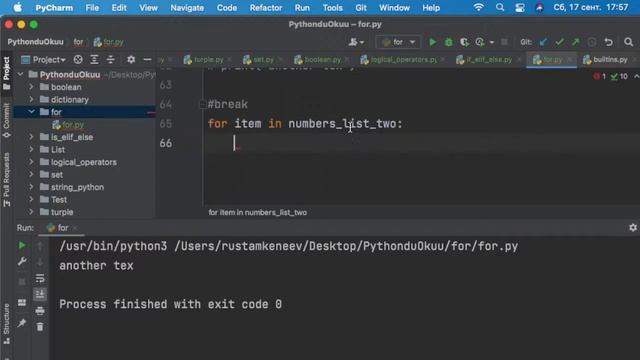The height and width of the screenshot is (360, 640).
Task: Open macOS Control Center
Action: coord(520,8)
